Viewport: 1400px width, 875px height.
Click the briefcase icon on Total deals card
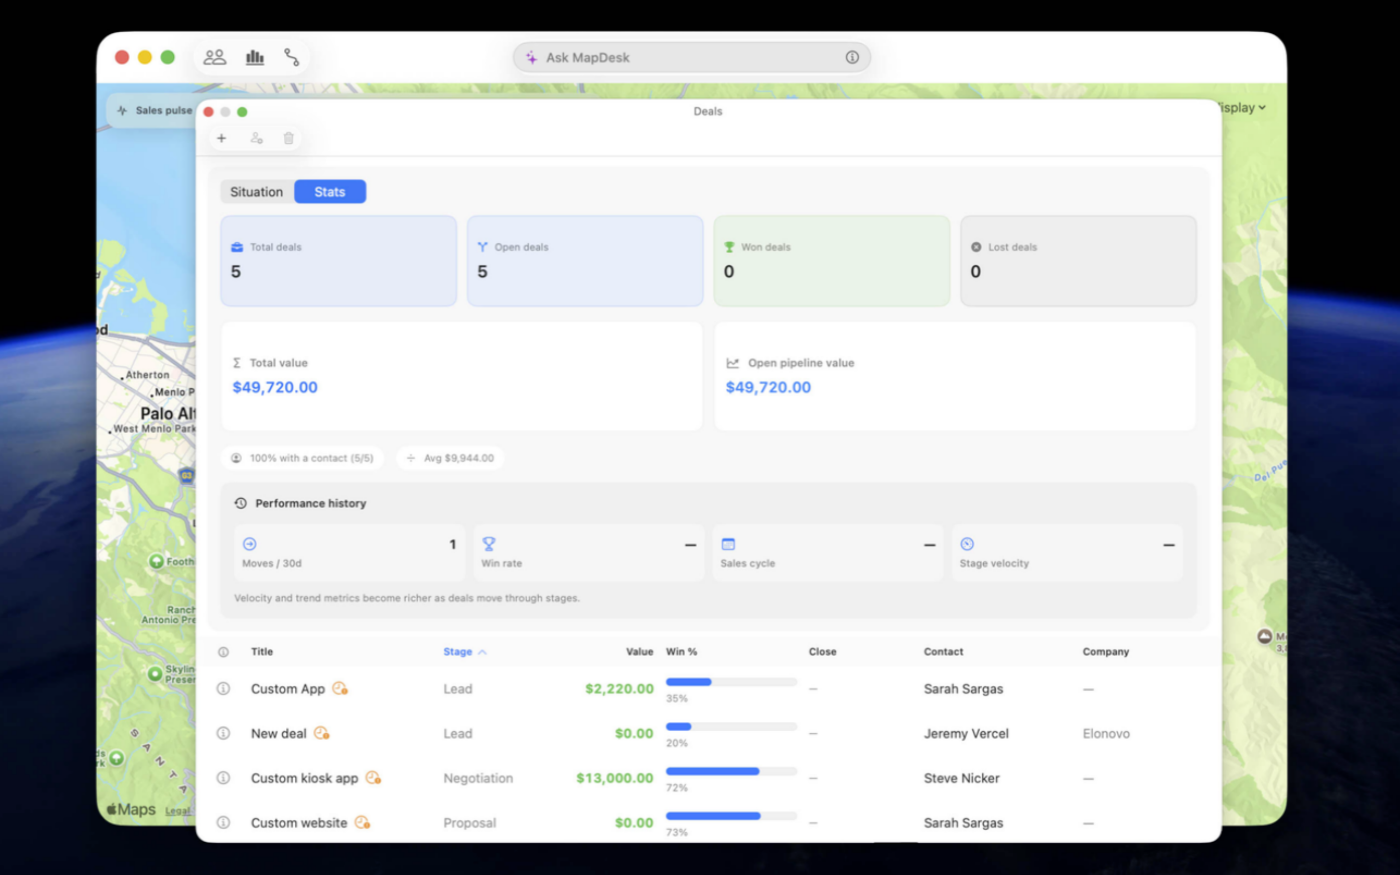point(237,247)
